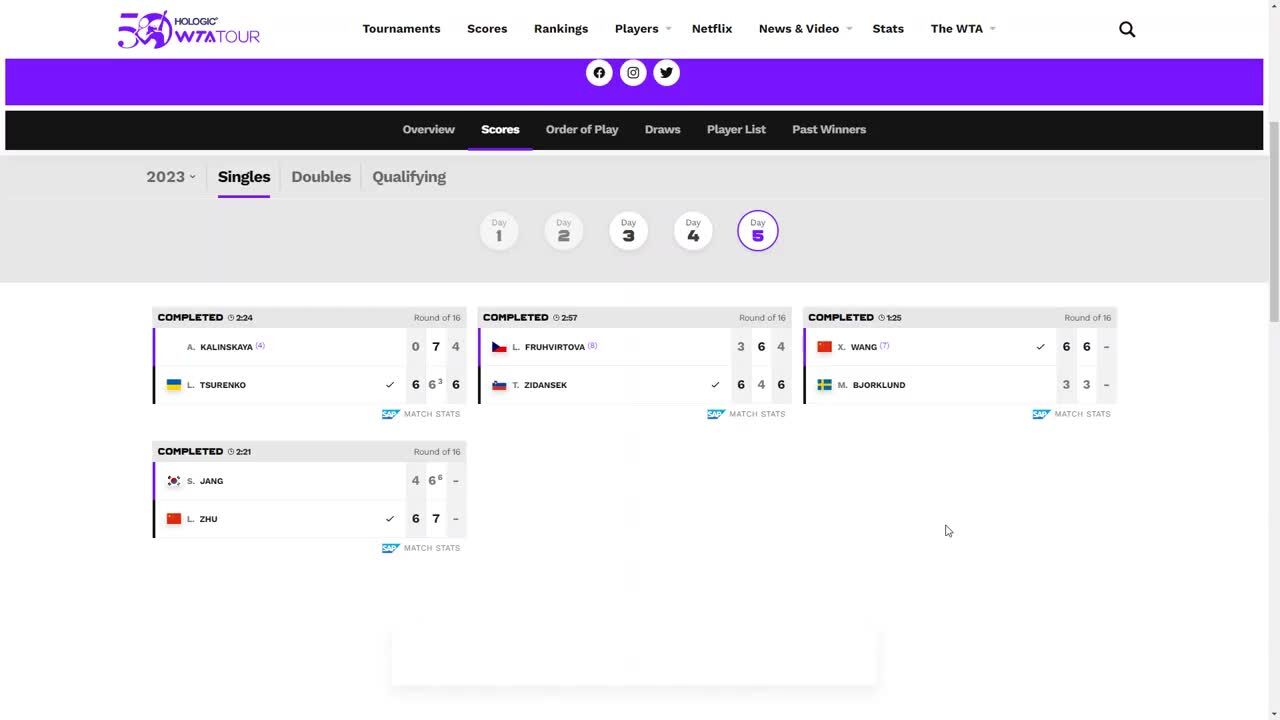Select the Scores tournament tab
This screenshot has height=720, width=1280.
coord(500,130)
